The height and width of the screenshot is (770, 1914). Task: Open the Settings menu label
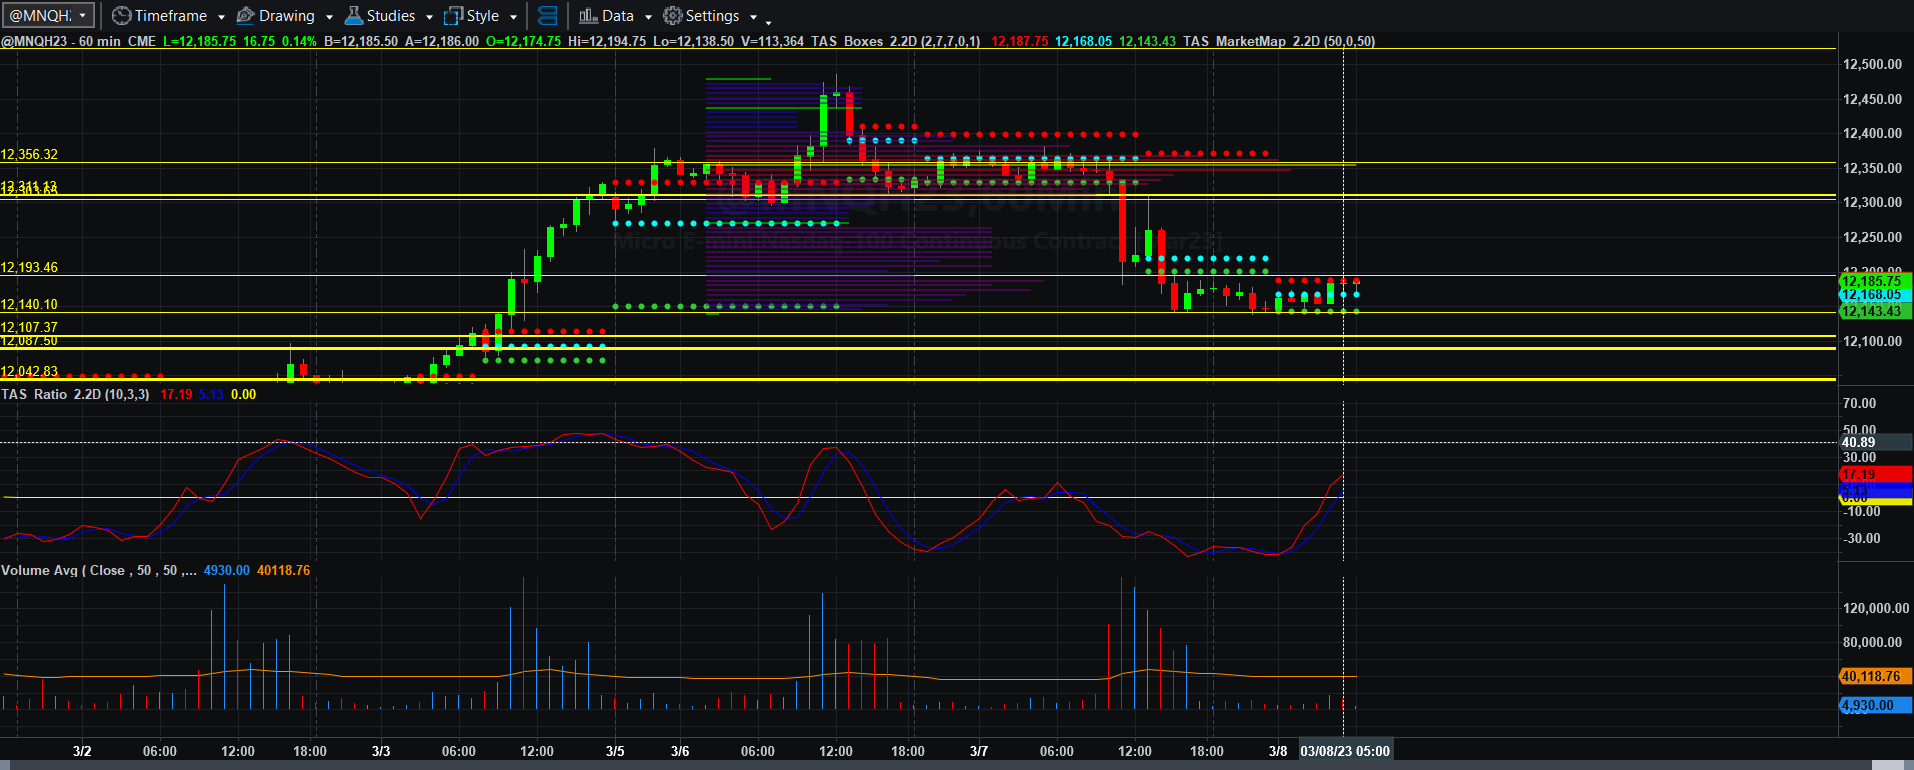[712, 16]
